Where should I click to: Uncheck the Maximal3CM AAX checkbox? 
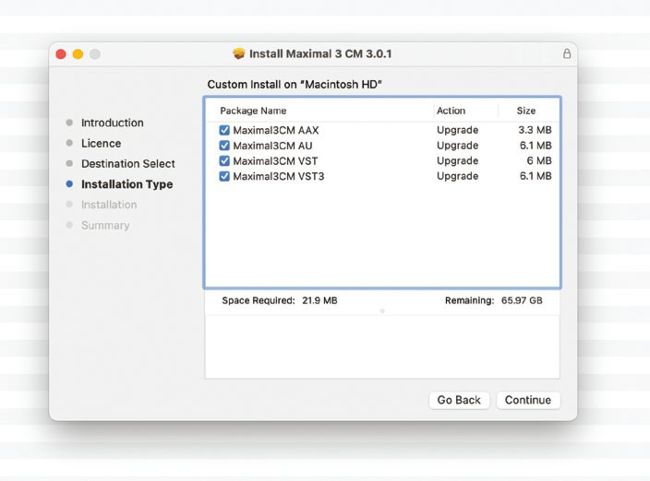point(224,130)
